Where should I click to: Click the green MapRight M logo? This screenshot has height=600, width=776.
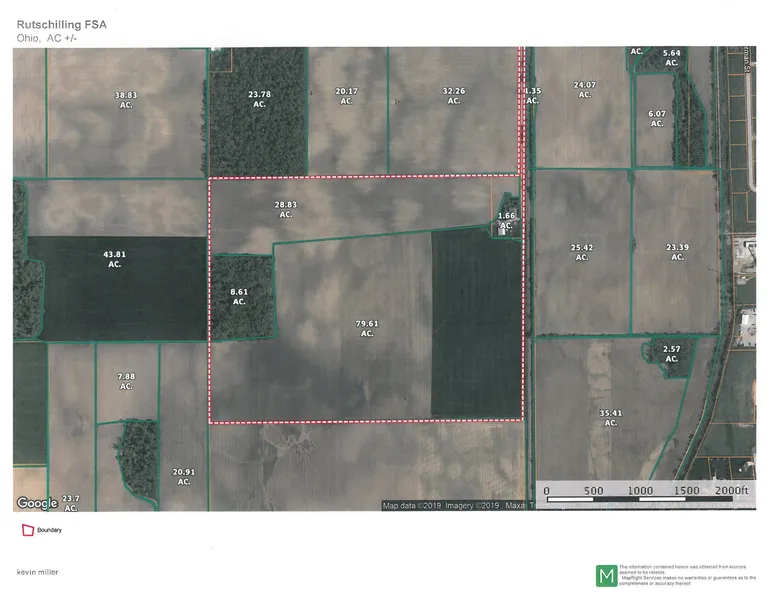click(606, 576)
